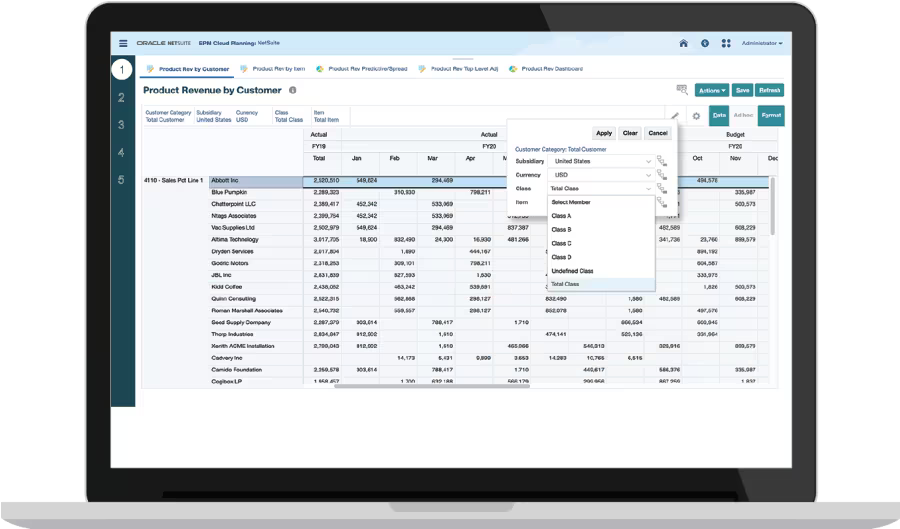Open member selector icon for Subsidiary

(x=661, y=160)
